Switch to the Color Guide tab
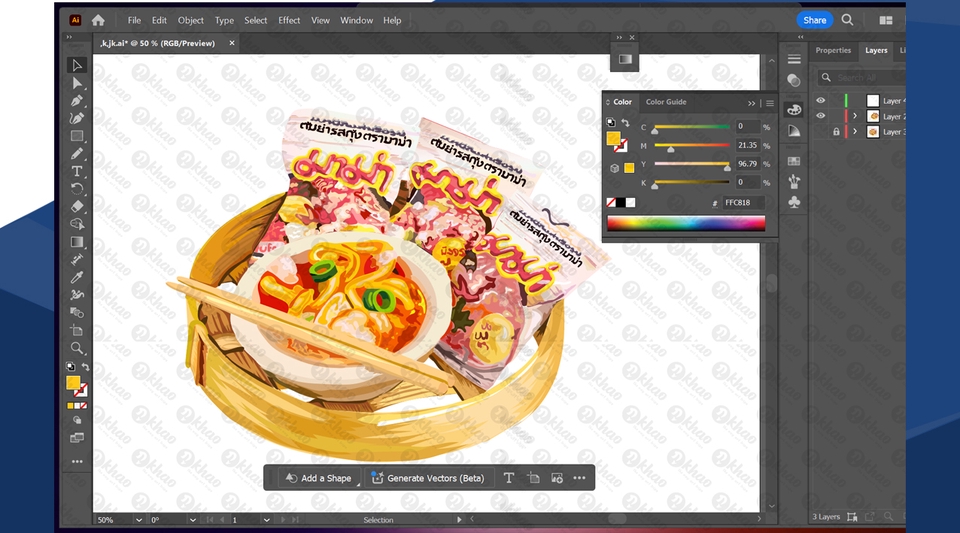This screenshot has width=960, height=533. (666, 102)
